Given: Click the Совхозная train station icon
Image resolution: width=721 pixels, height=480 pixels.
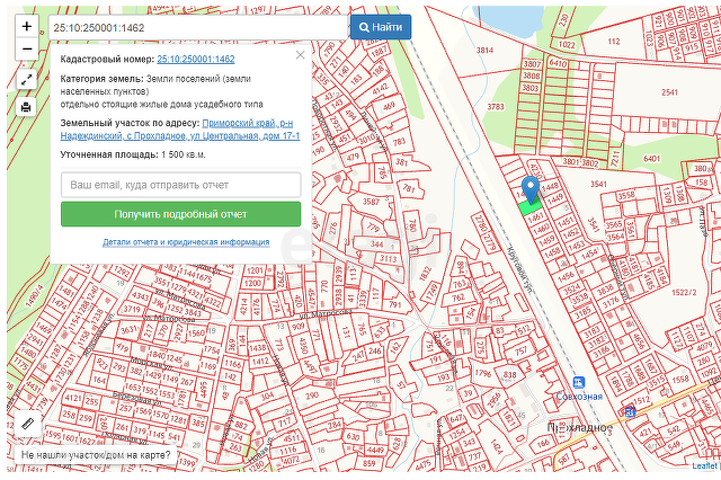Looking at the screenshot, I should [x=578, y=382].
